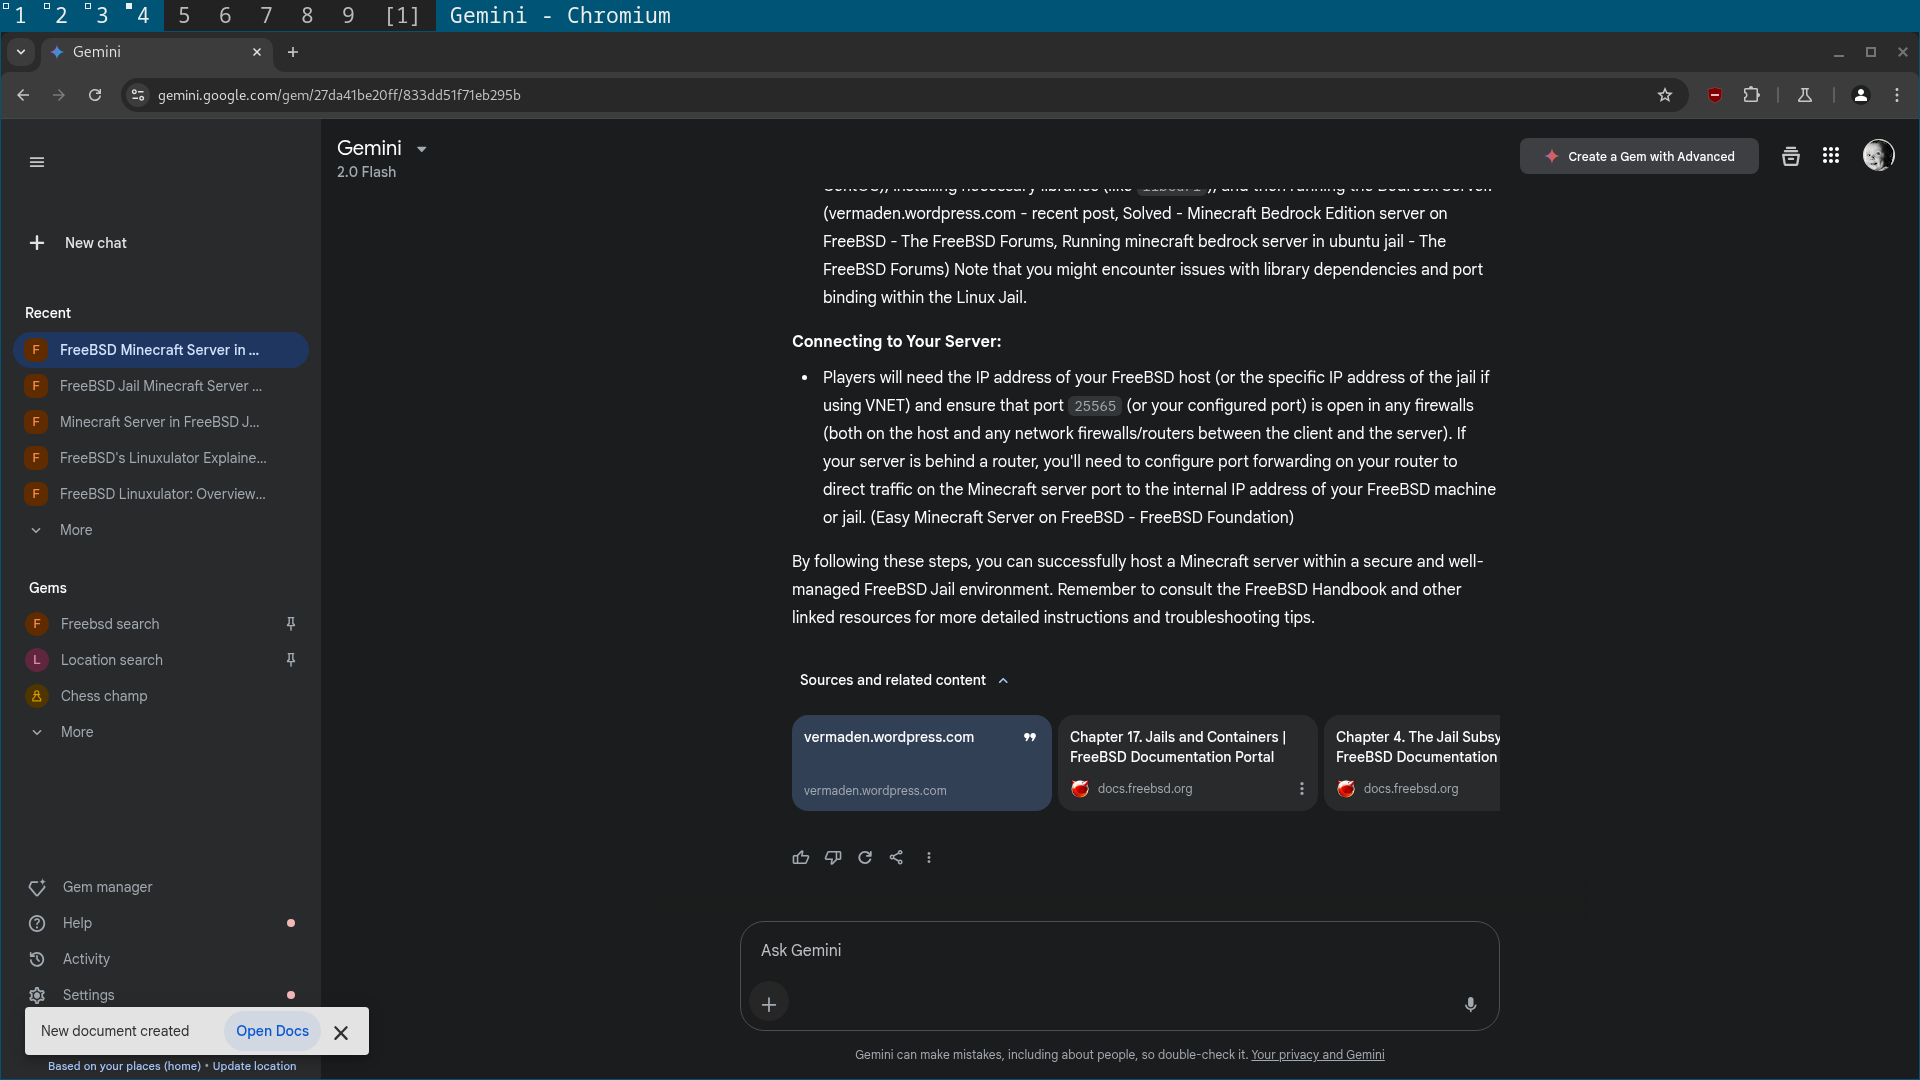Click the thumbs up good response icon

click(800, 857)
